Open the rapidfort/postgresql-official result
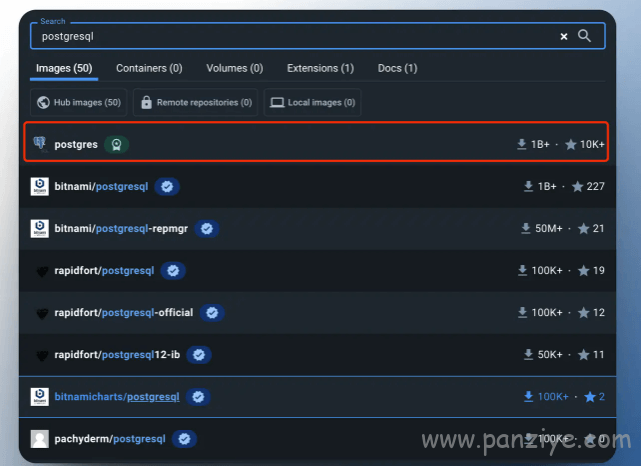This screenshot has width=641, height=466. (124, 313)
